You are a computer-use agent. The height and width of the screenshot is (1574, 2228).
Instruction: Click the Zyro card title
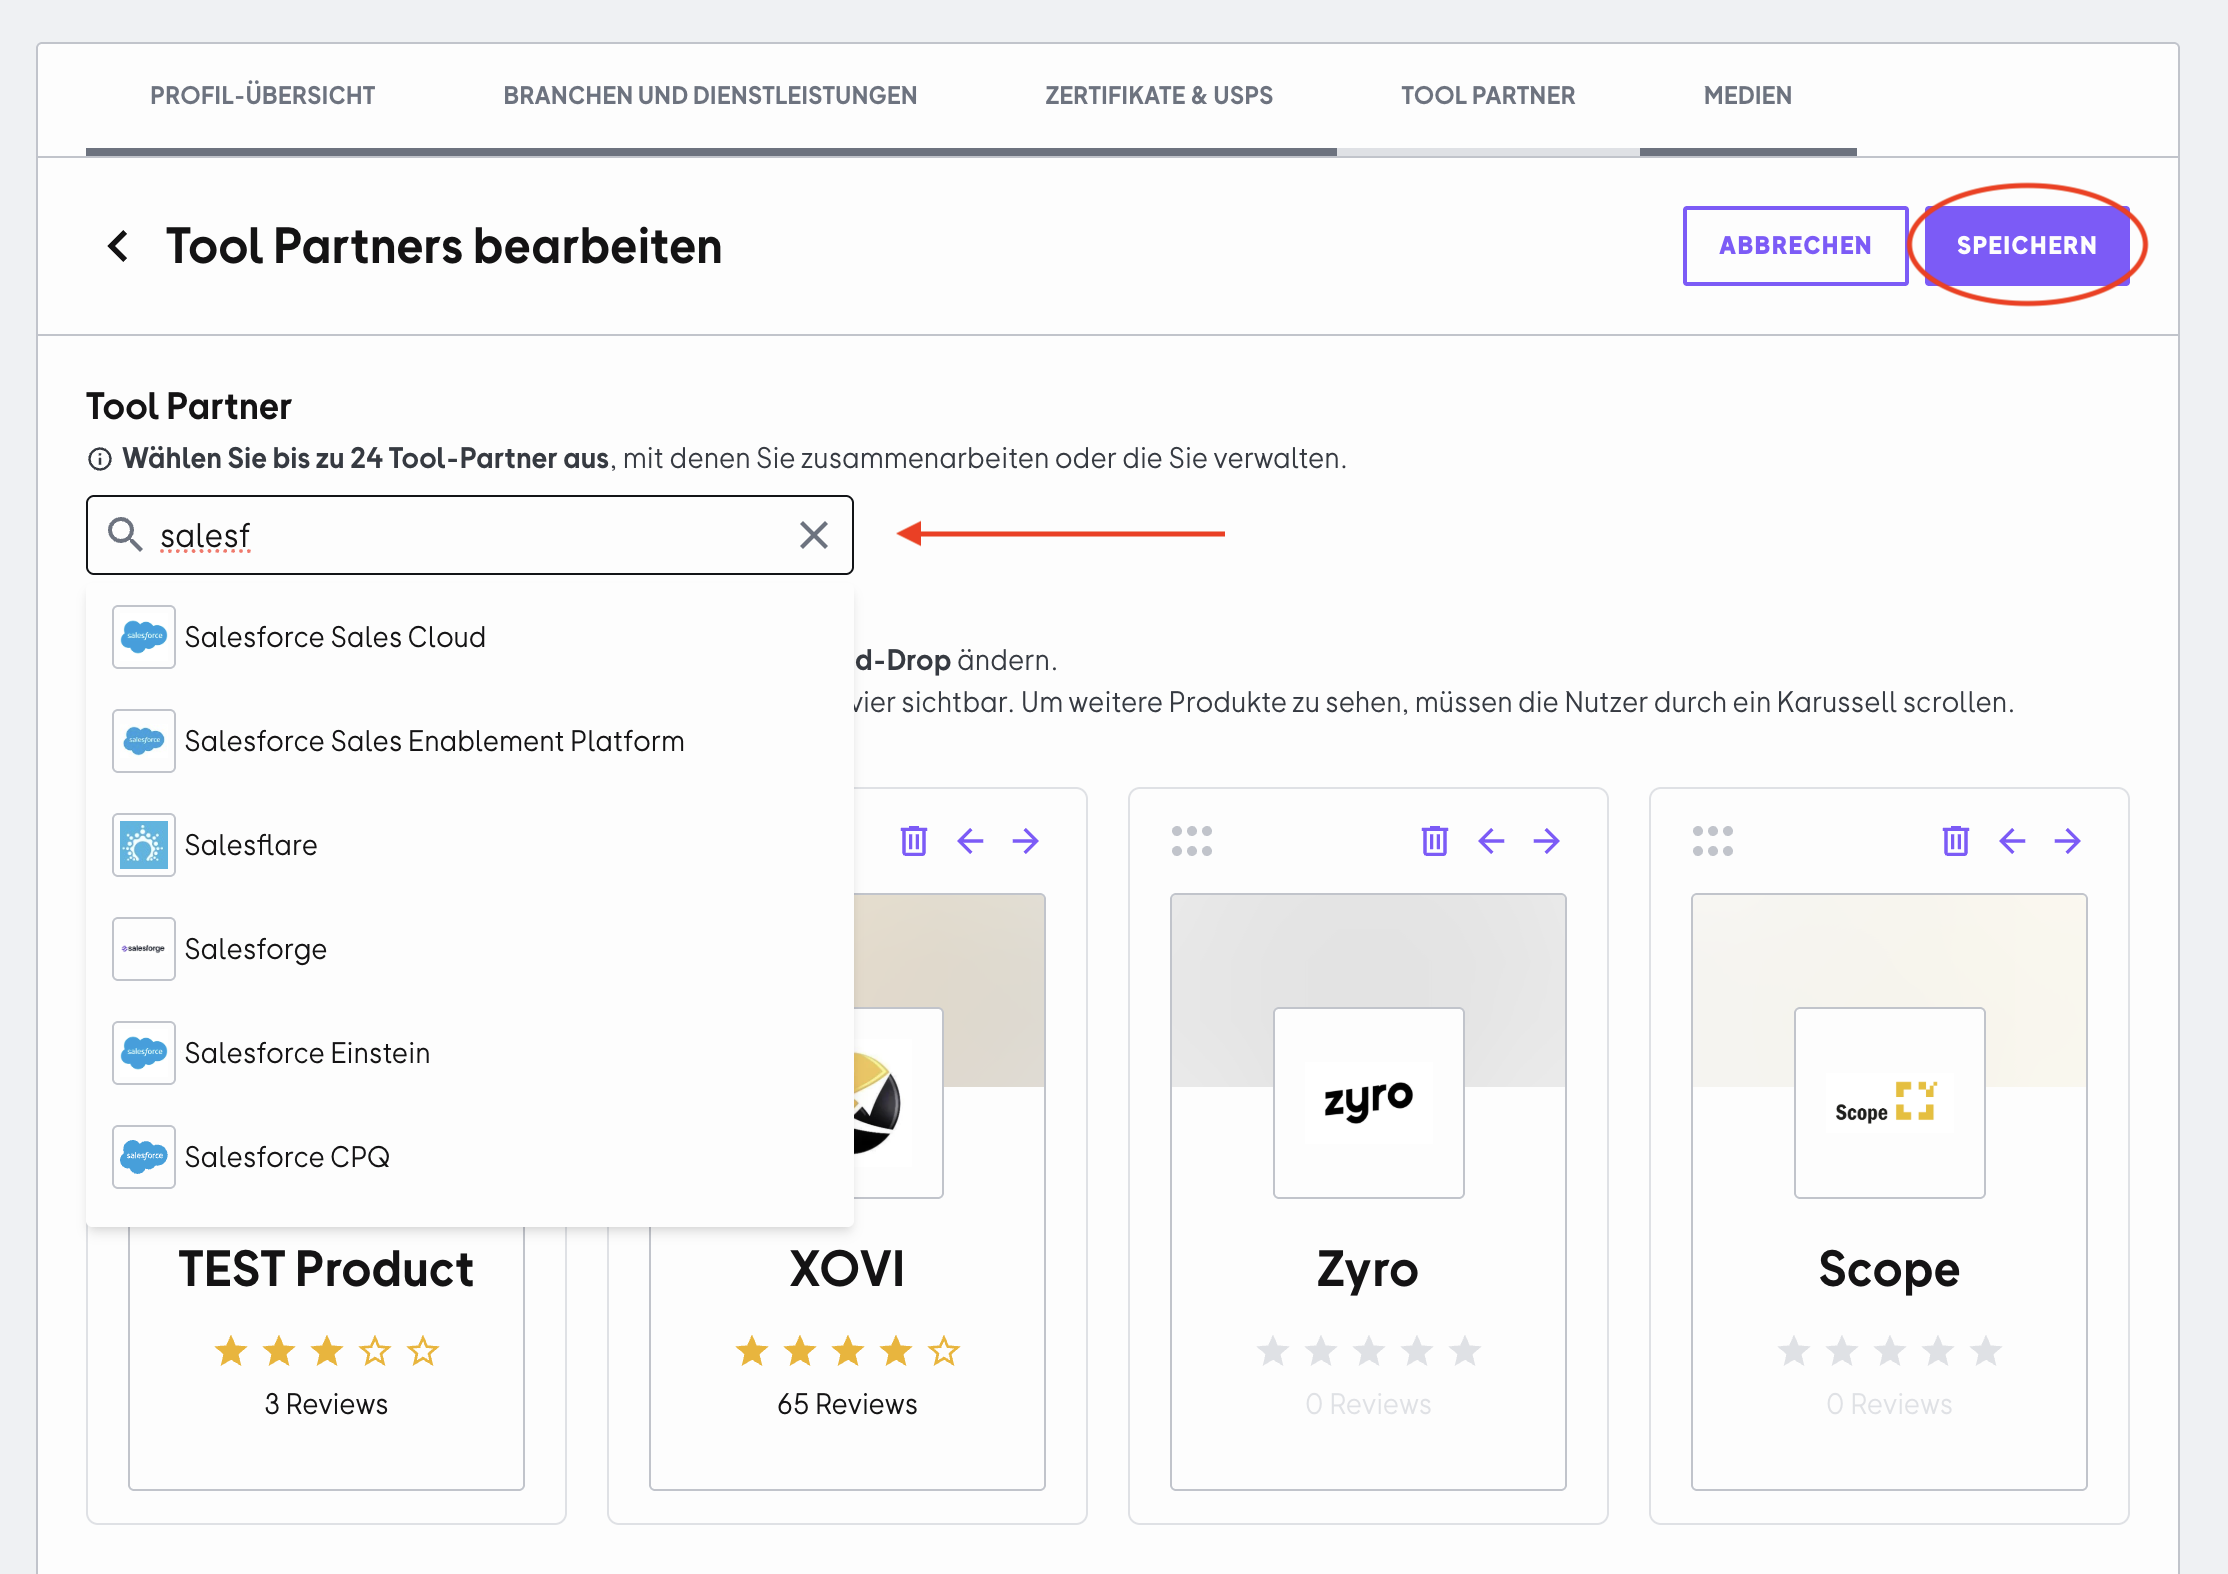coord(1368,1271)
